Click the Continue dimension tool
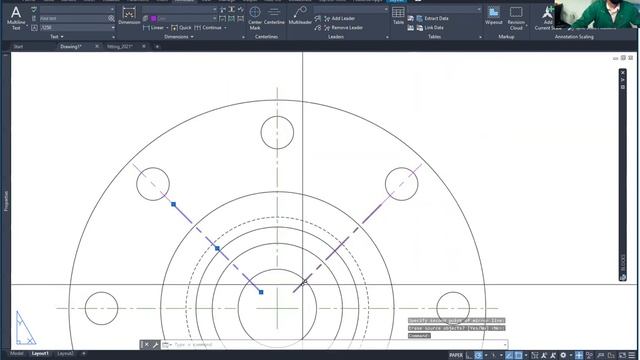 [x=208, y=28]
